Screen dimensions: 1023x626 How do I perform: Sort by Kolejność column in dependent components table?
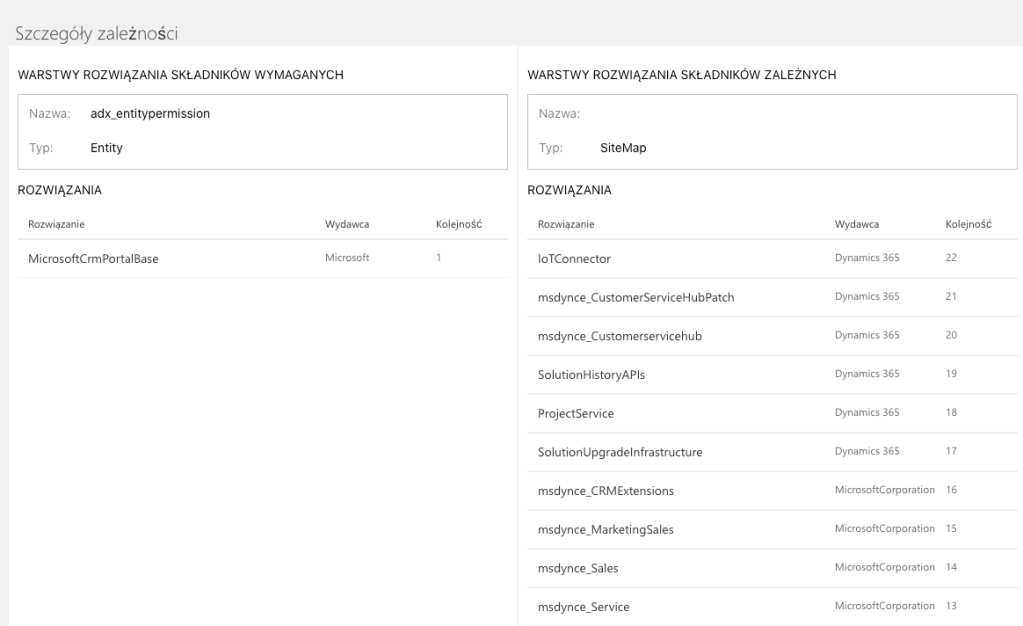tap(968, 224)
